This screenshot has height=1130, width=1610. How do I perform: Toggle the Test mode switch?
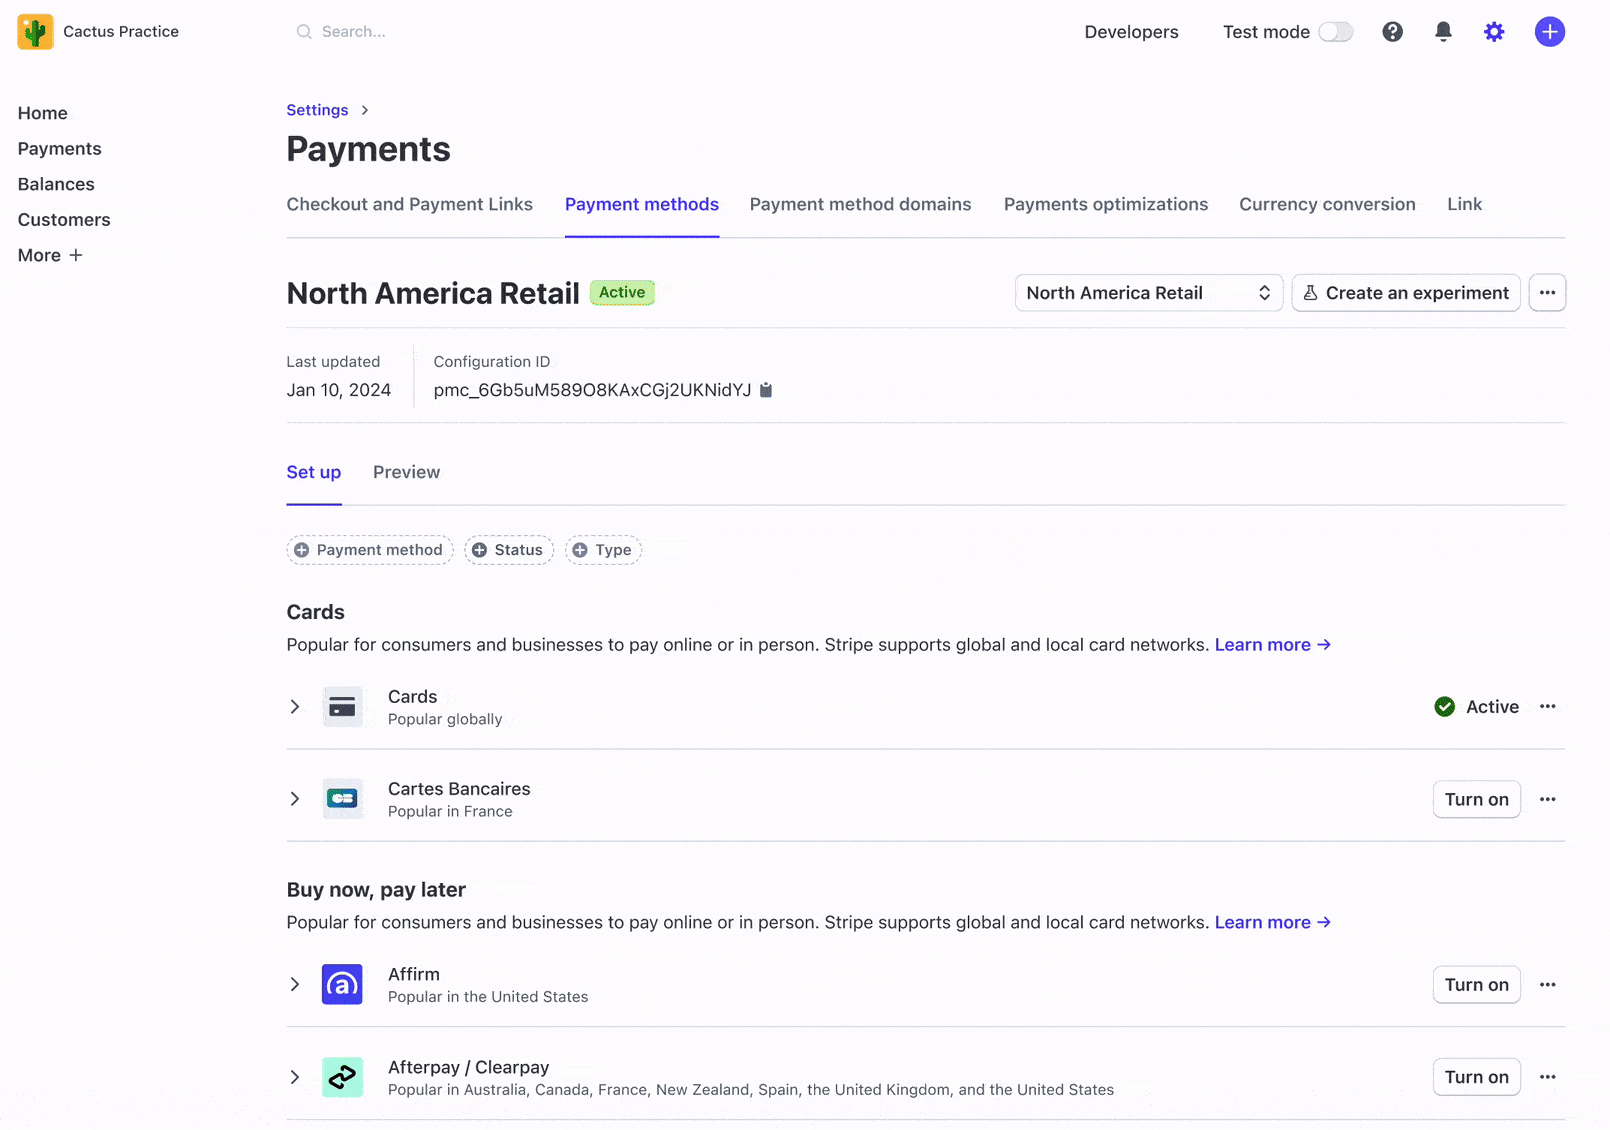pos(1335,32)
